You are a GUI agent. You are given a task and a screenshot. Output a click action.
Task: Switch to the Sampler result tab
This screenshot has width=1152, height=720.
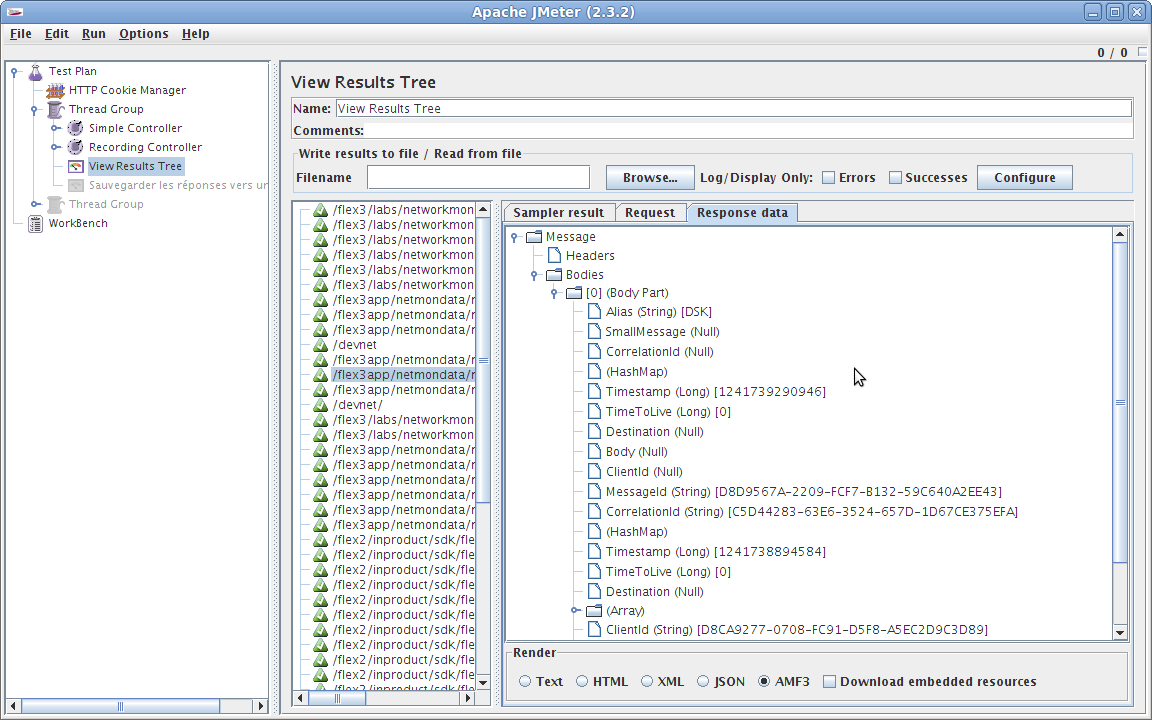pyautogui.click(x=558, y=212)
